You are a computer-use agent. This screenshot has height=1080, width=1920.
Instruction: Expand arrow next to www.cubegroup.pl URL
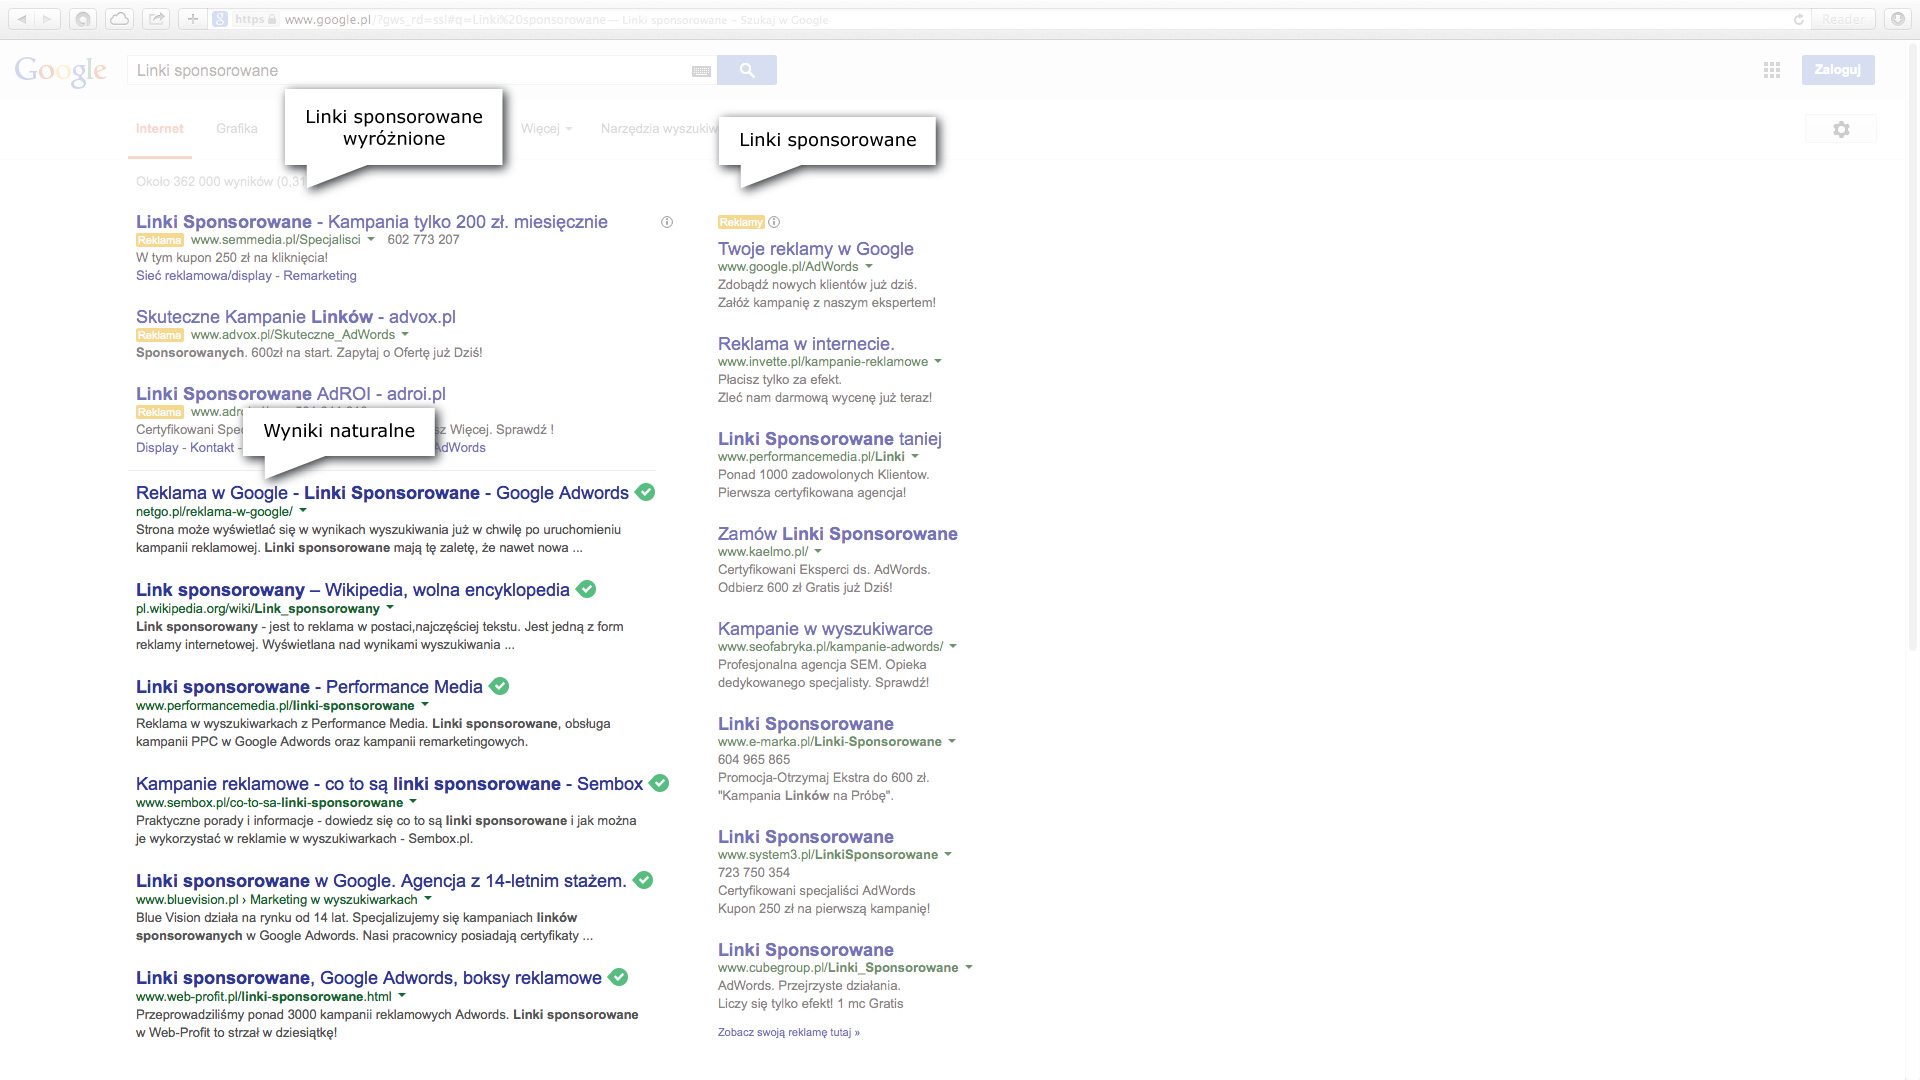(969, 968)
